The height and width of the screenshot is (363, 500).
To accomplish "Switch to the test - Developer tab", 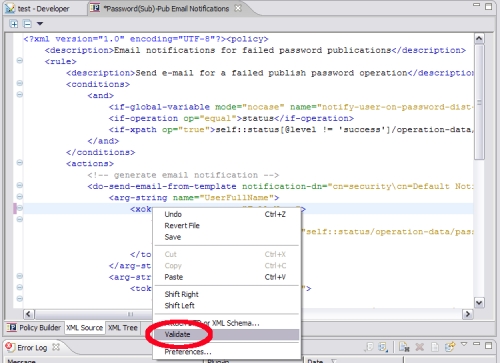I will (x=37, y=9).
